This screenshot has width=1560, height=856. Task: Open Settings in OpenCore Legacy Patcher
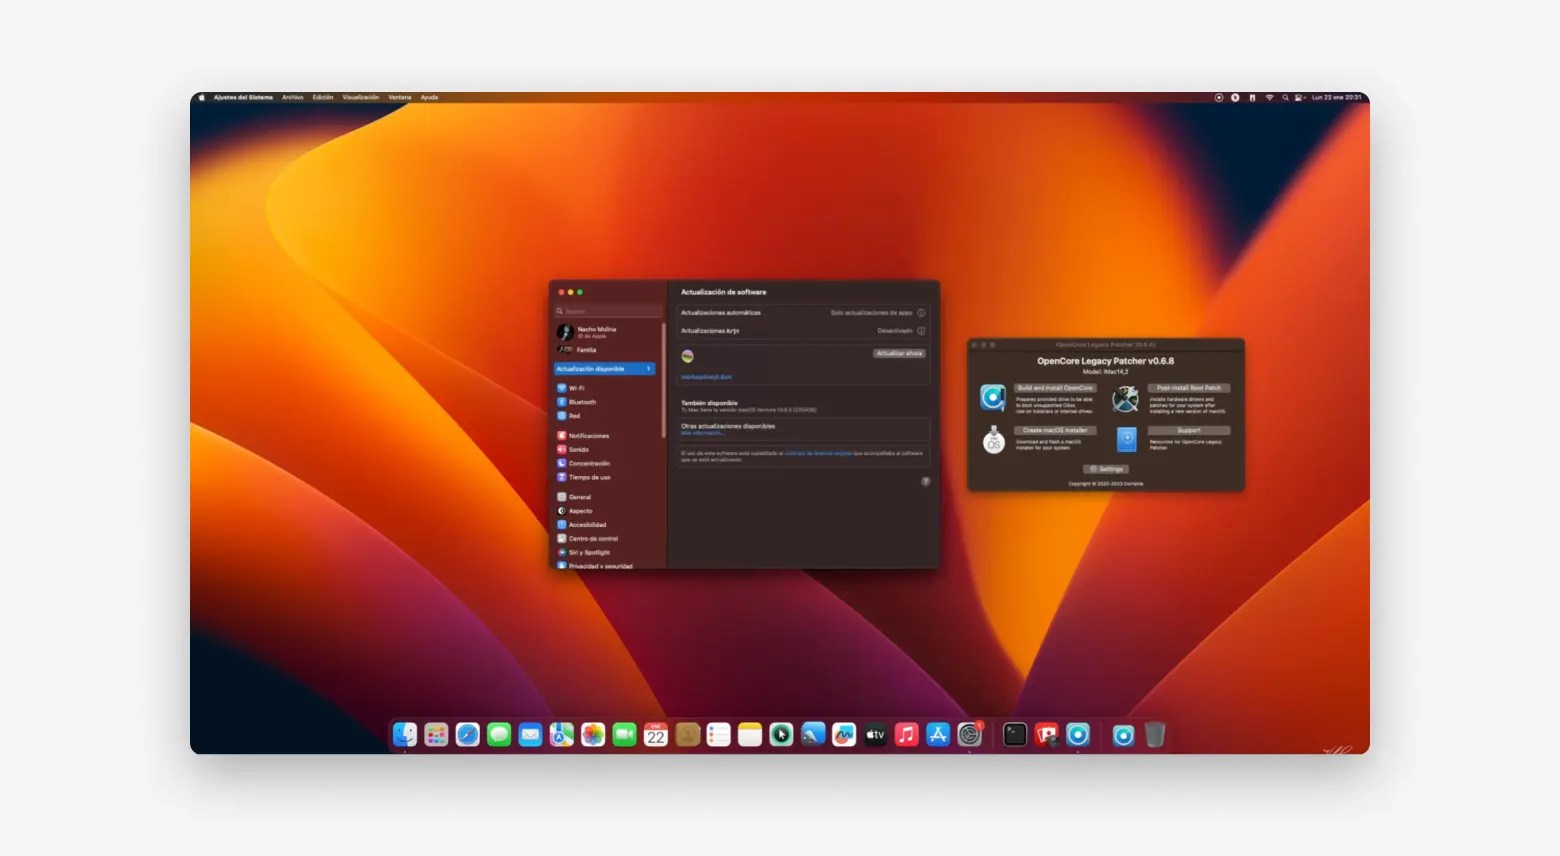pyautogui.click(x=1106, y=469)
